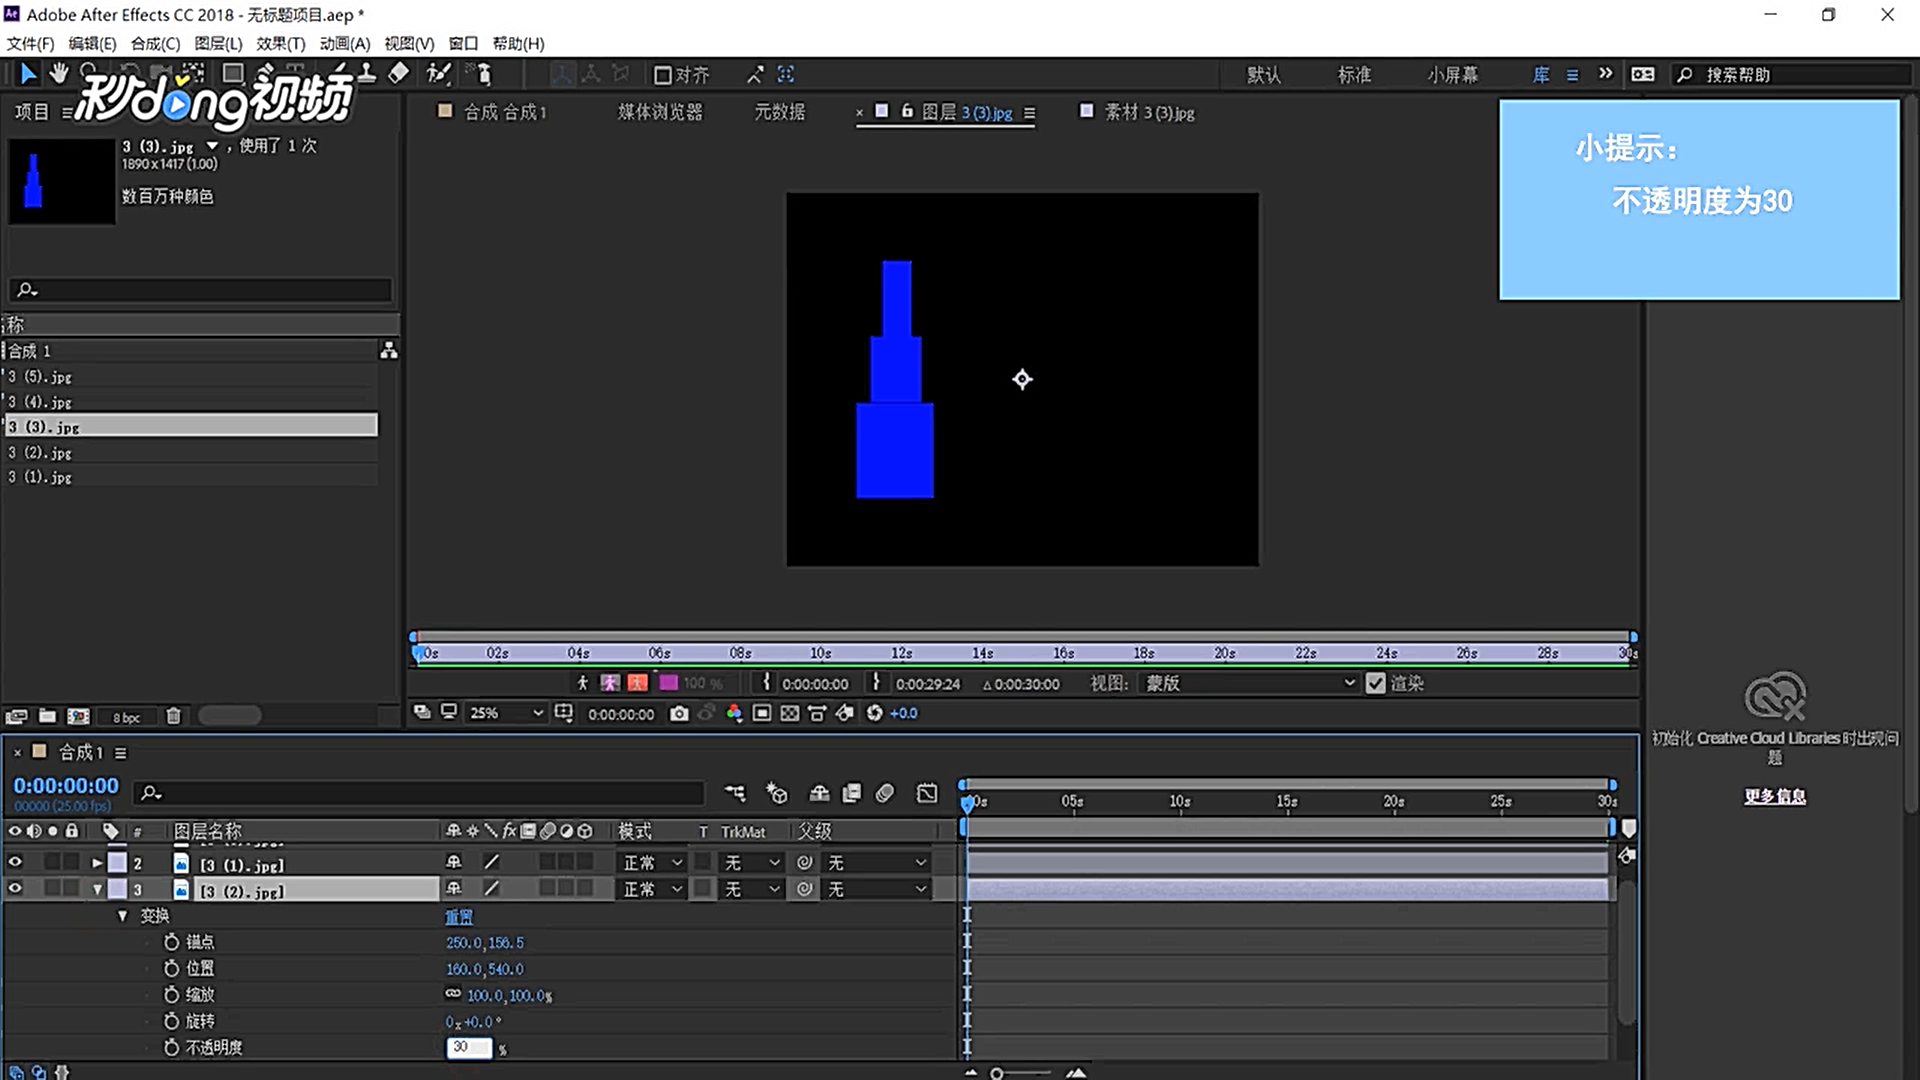Screen dimensions: 1920x1080
Task: Open the 视图 蒙版 view dropdown
Action: pos(1250,683)
